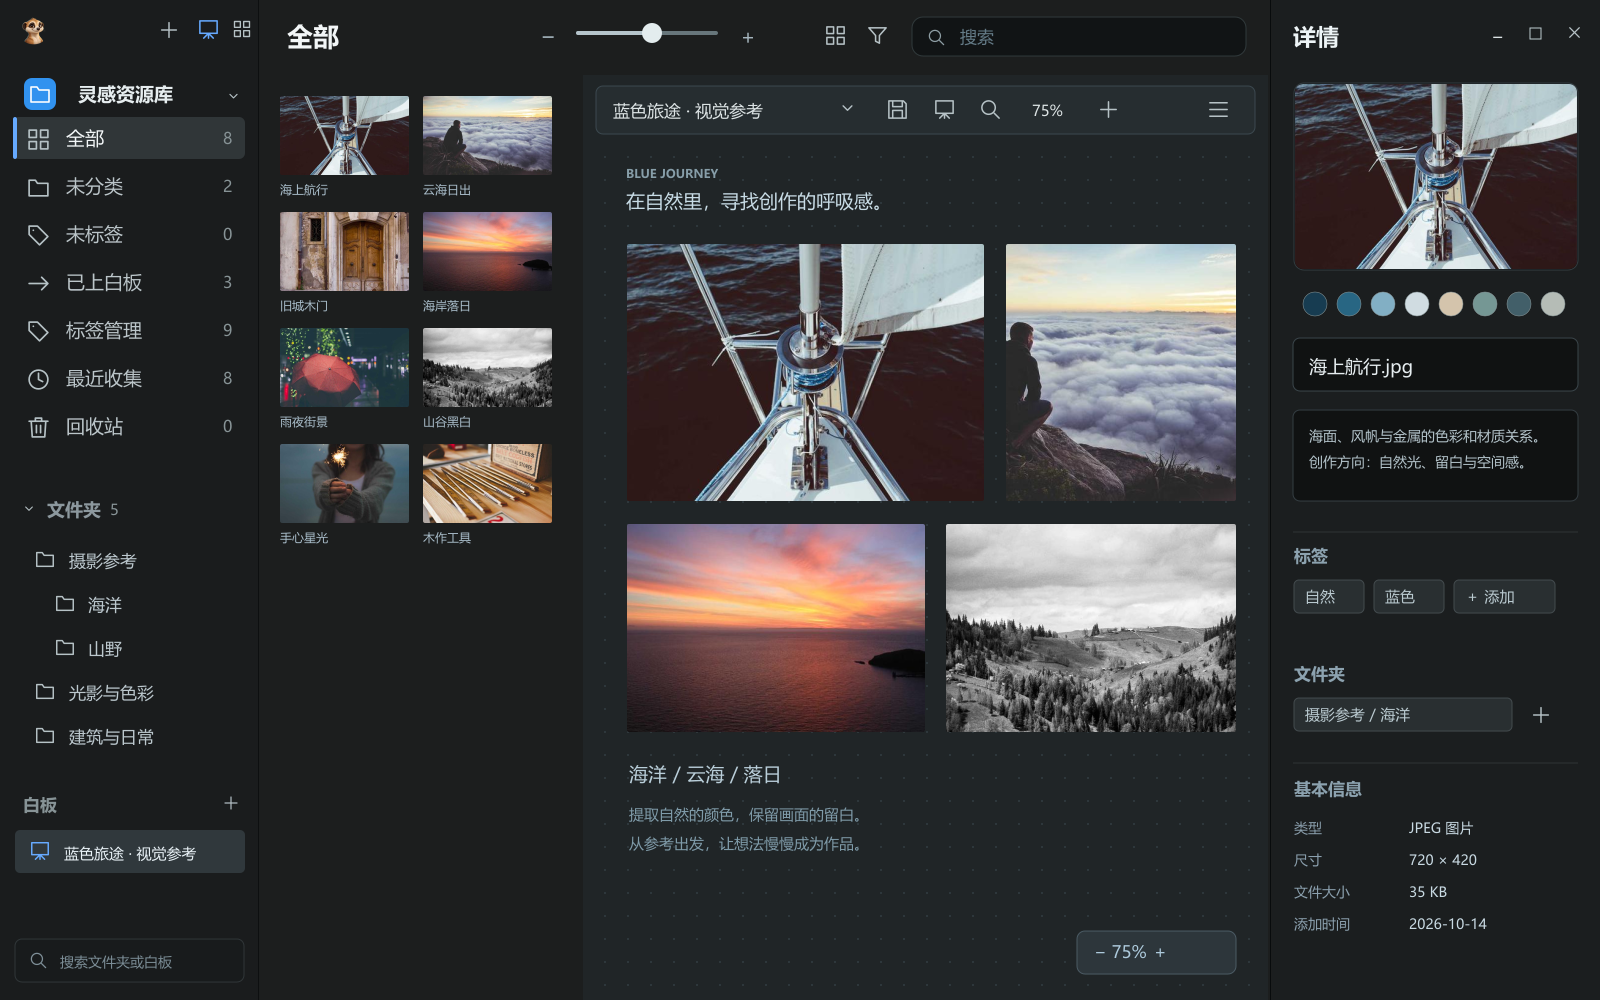Open the filter funnel icon
1600x1000 pixels.
coord(877,36)
